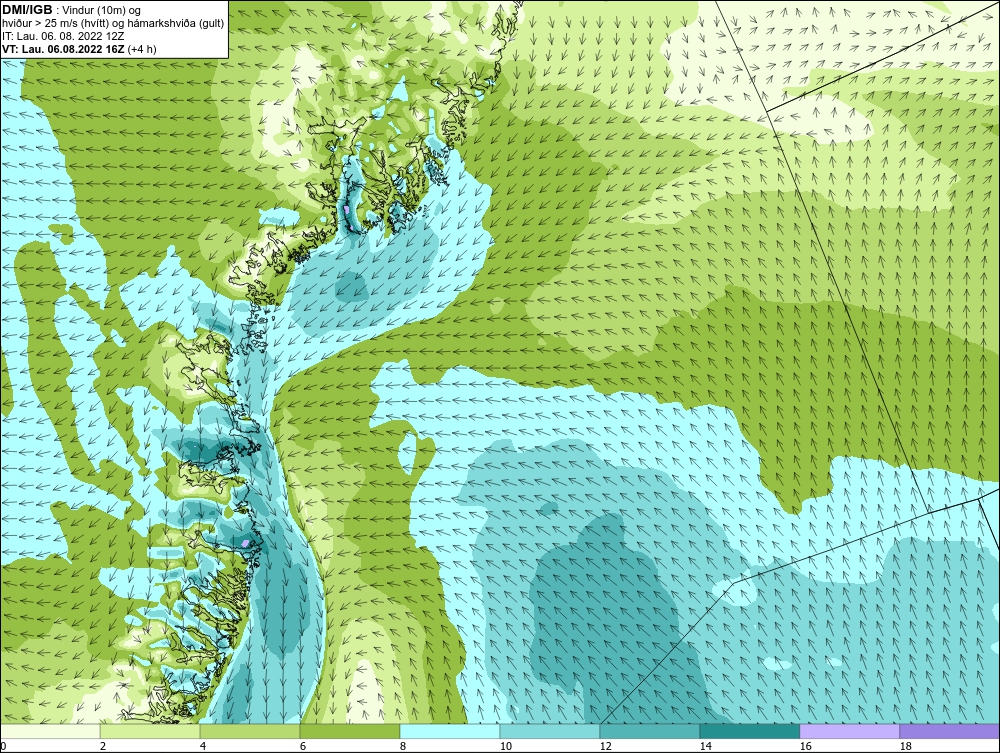Click the '8' legend scale value

click(x=402, y=746)
